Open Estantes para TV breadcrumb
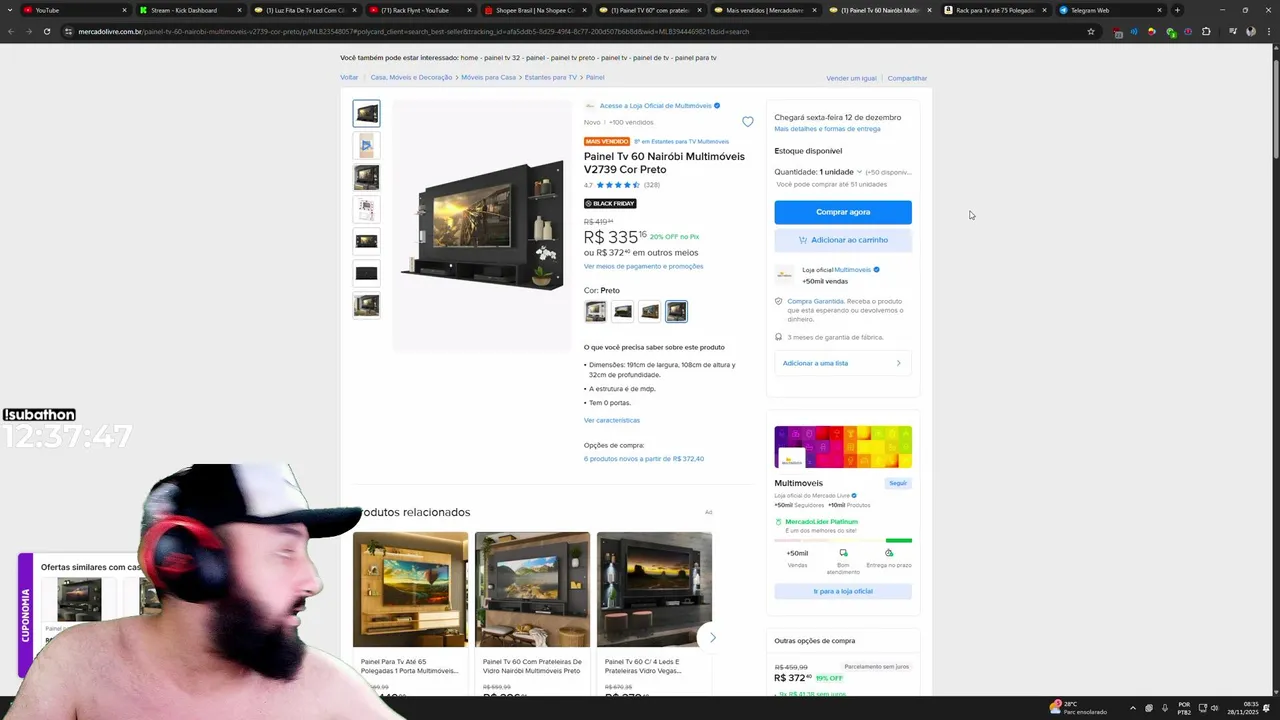 tap(551, 77)
